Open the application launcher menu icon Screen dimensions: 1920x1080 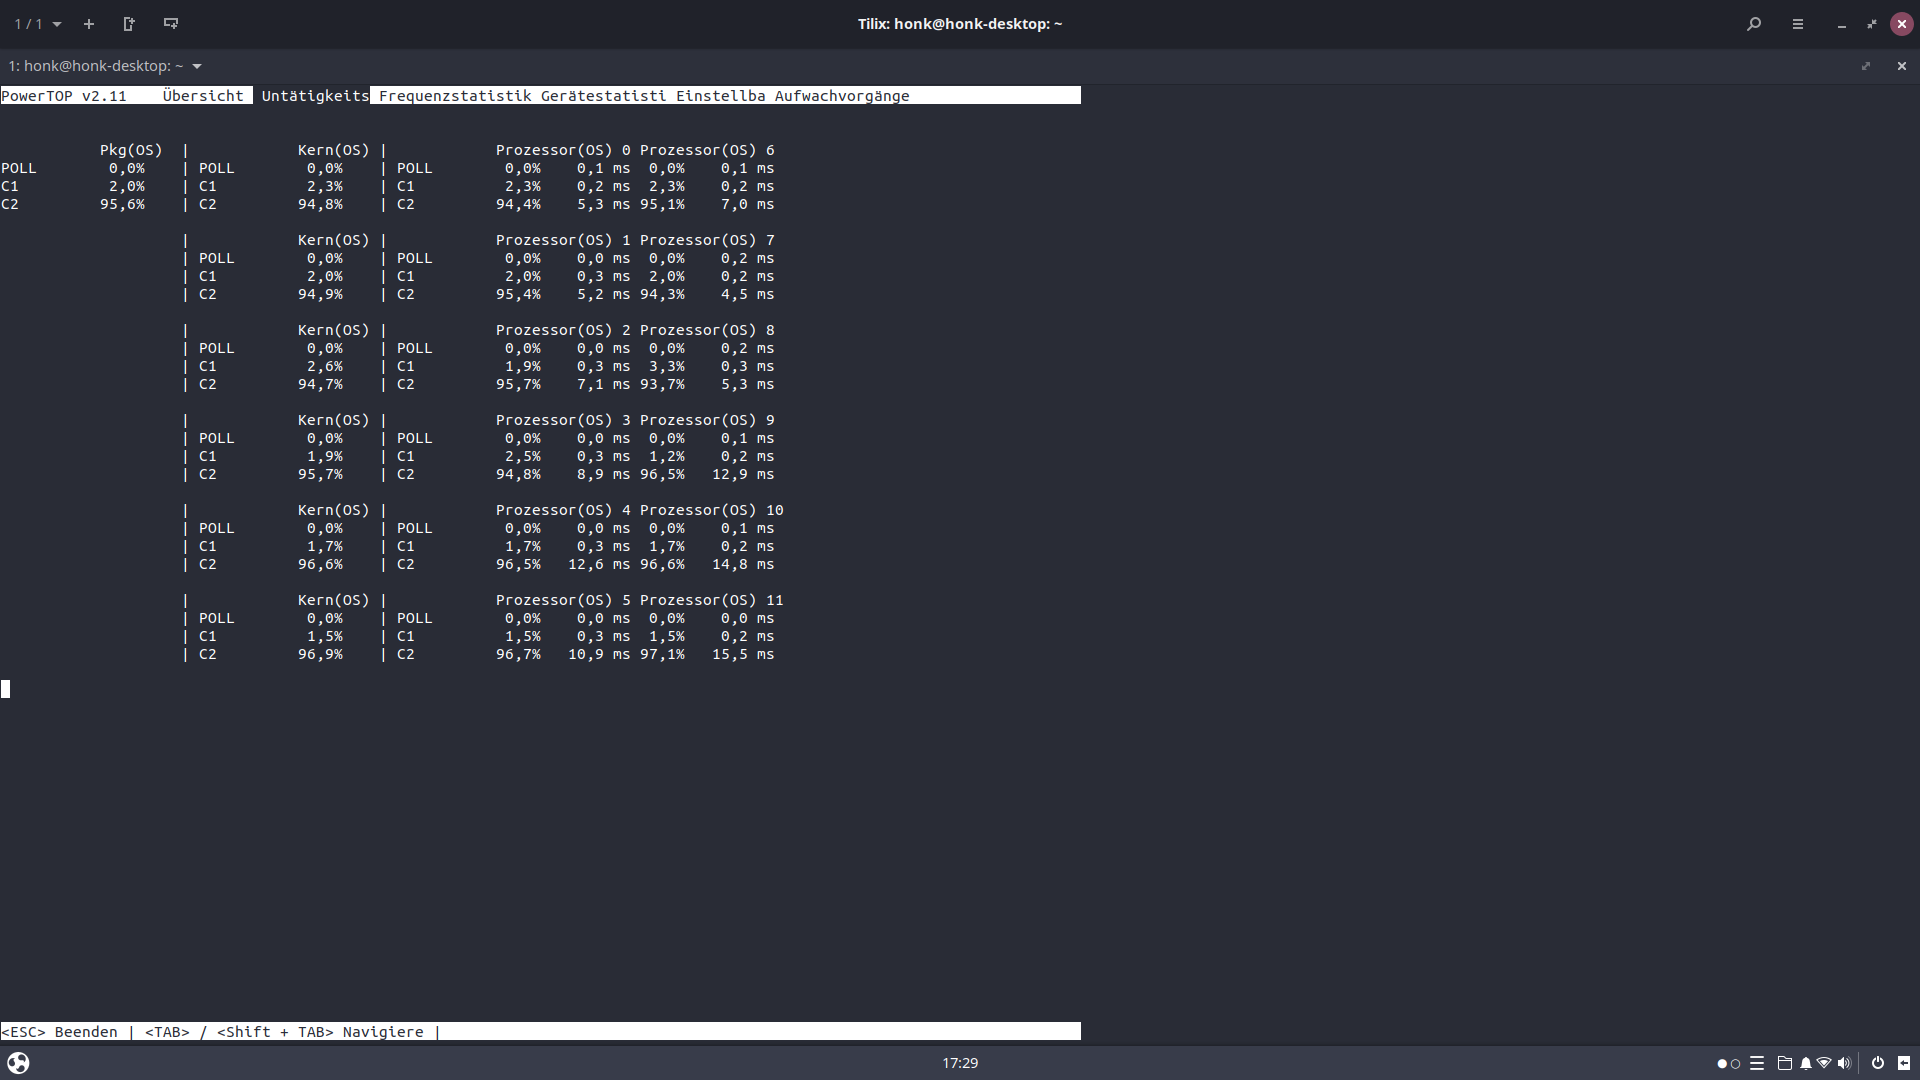pyautogui.click(x=18, y=1063)
